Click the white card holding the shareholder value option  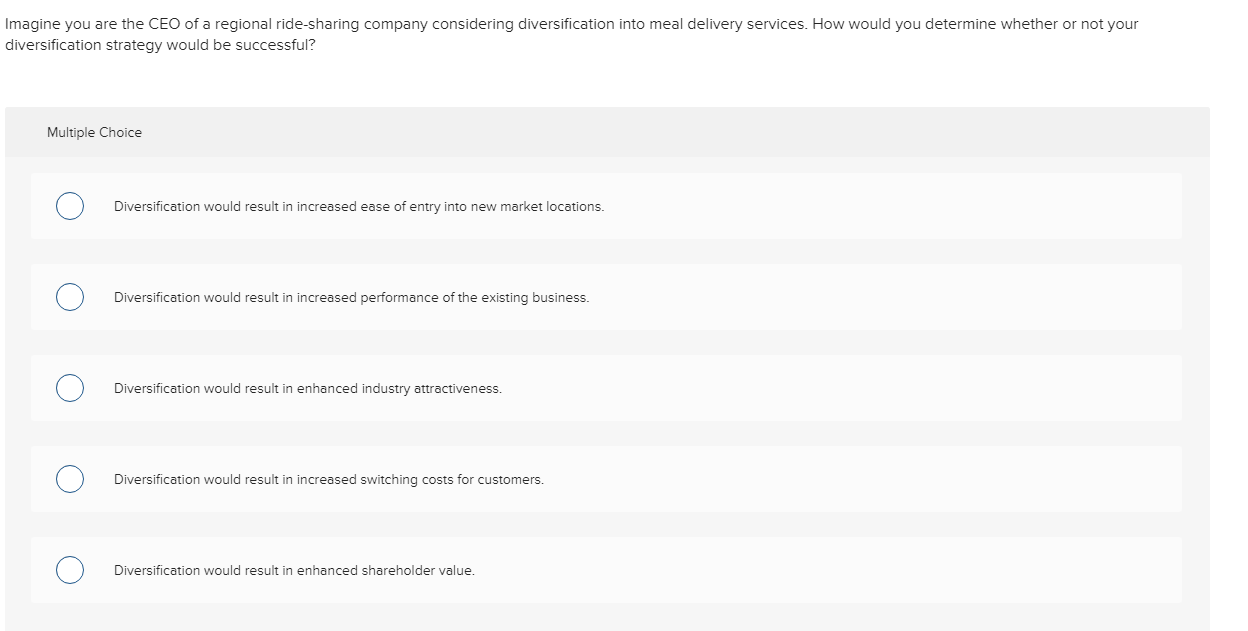606,570
